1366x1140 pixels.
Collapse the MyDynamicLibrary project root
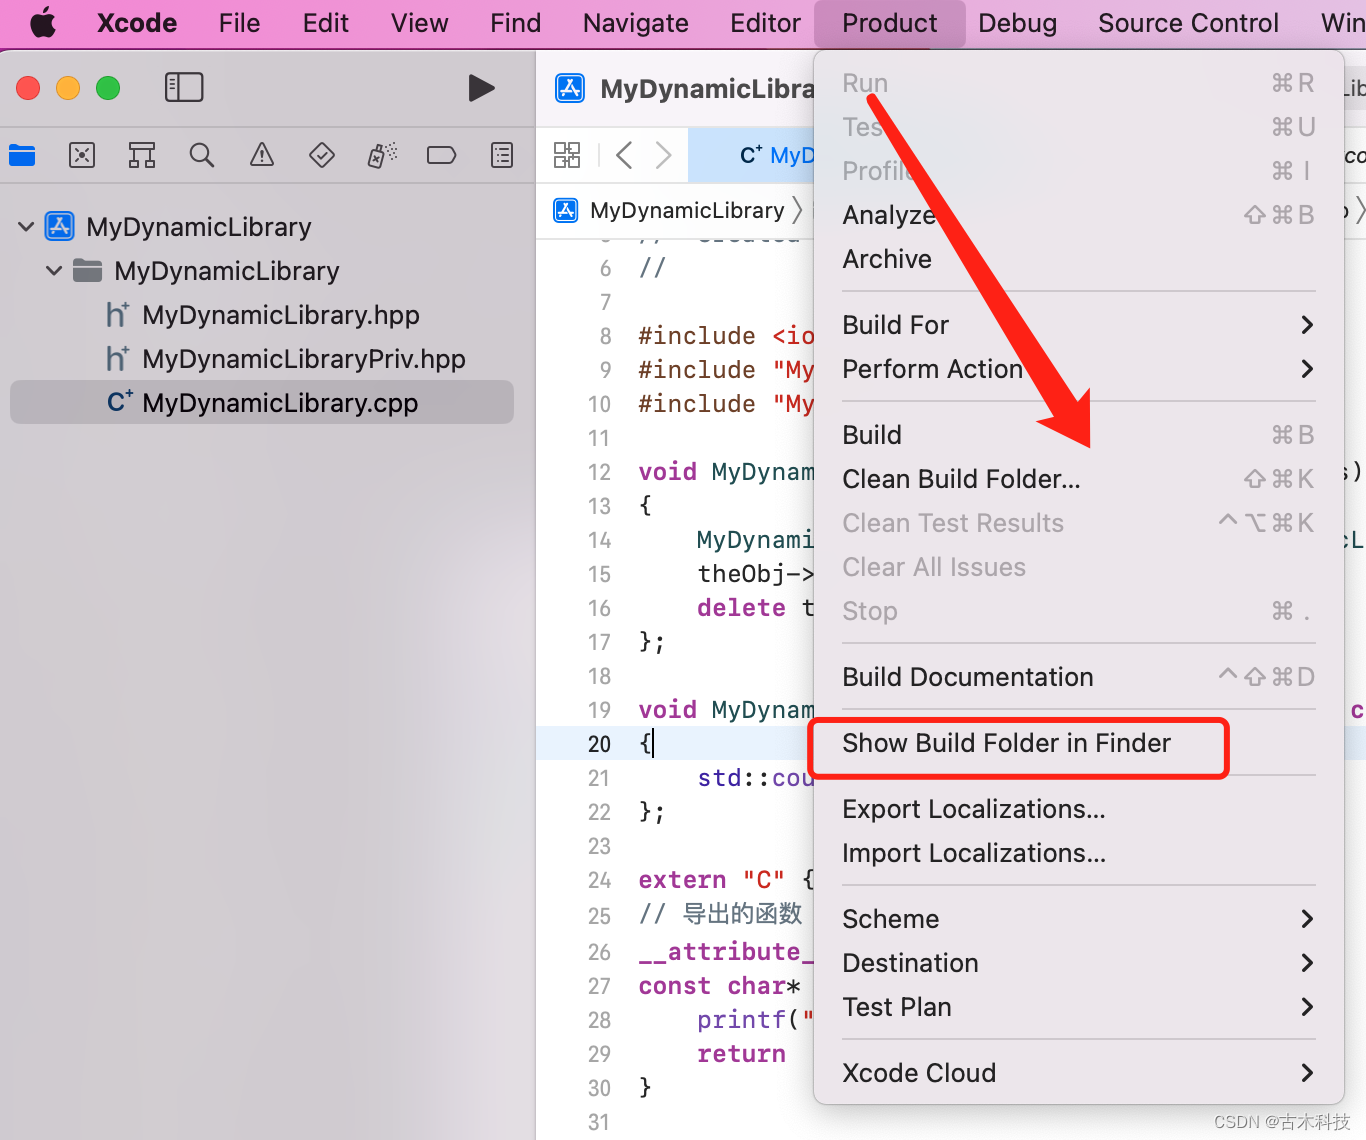pyautogui.click(x=27, y=227)
